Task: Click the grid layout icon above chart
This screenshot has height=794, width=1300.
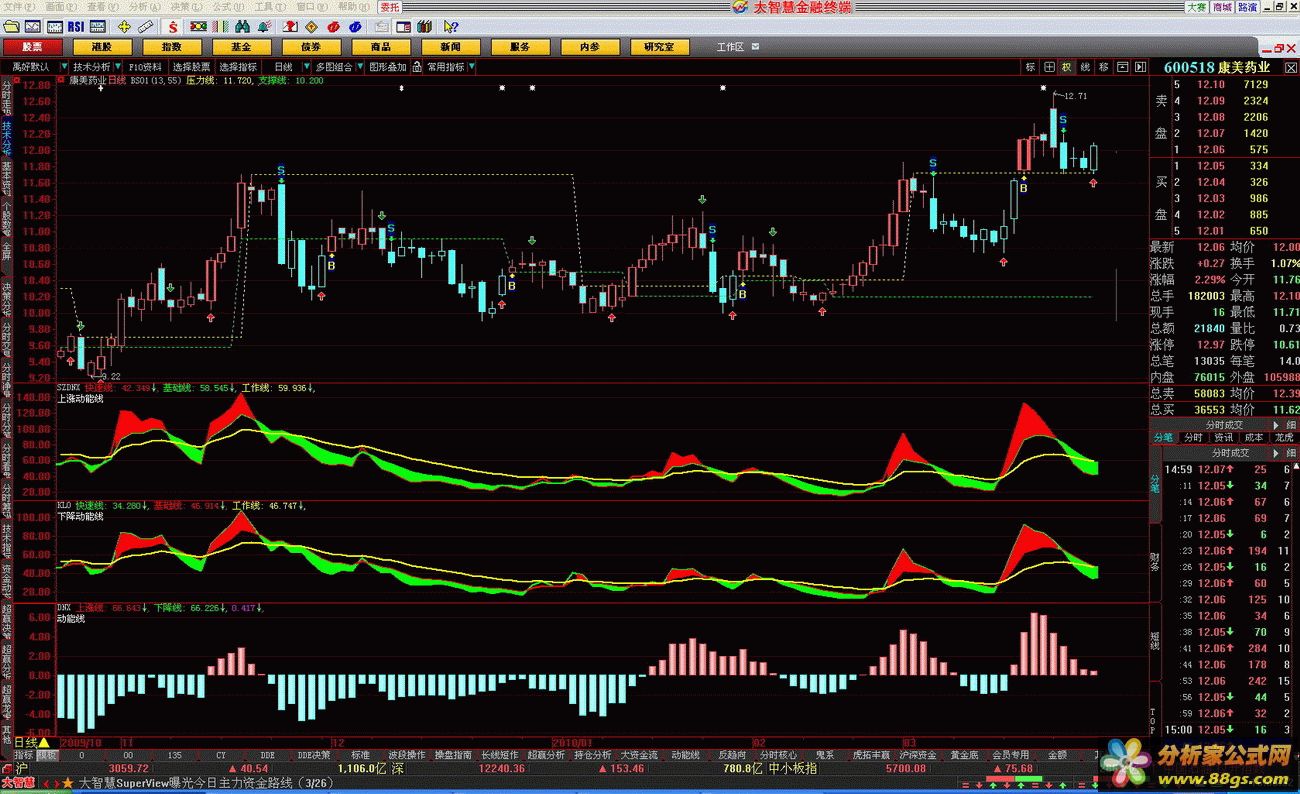Action: [1049, 67]
